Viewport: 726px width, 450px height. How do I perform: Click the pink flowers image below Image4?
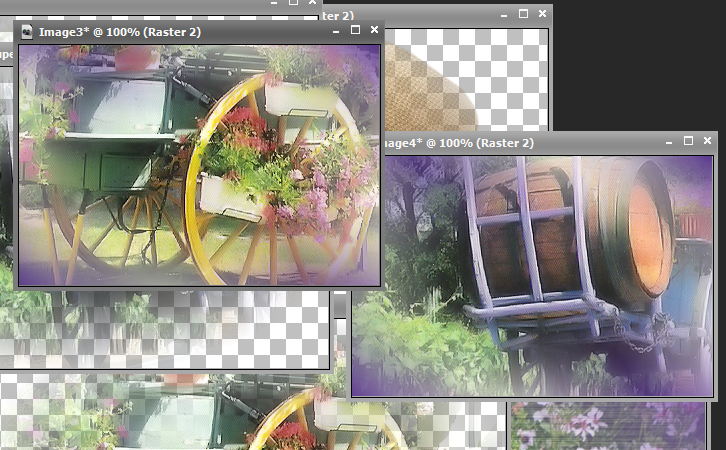pos(608,426)
